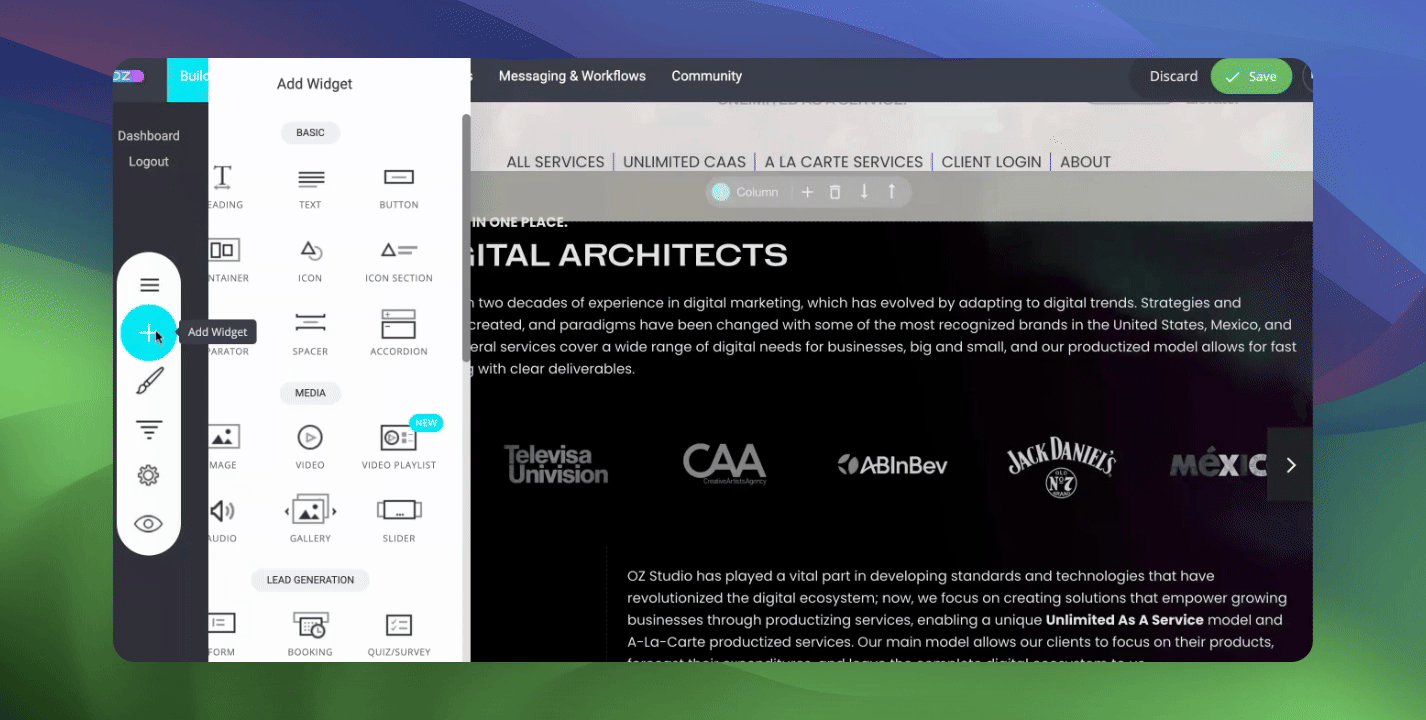The height and width of the screenshot is (720, 1426).
Task: Pick the Audio widget
Action: (223, 520)
